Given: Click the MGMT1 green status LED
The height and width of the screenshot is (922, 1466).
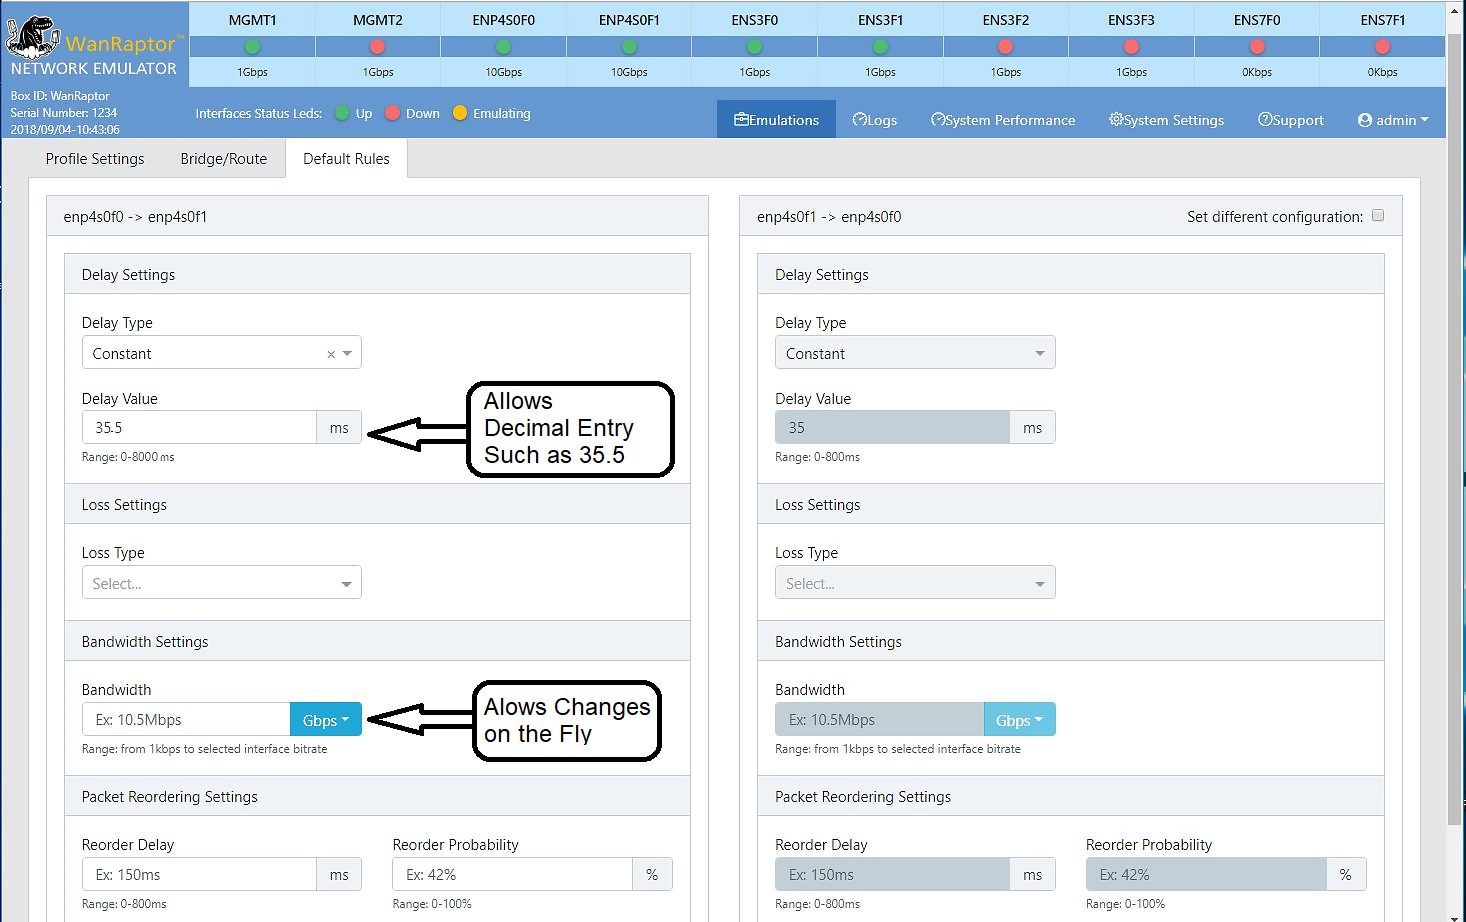Looking at the screenshot, I should 251,45.
